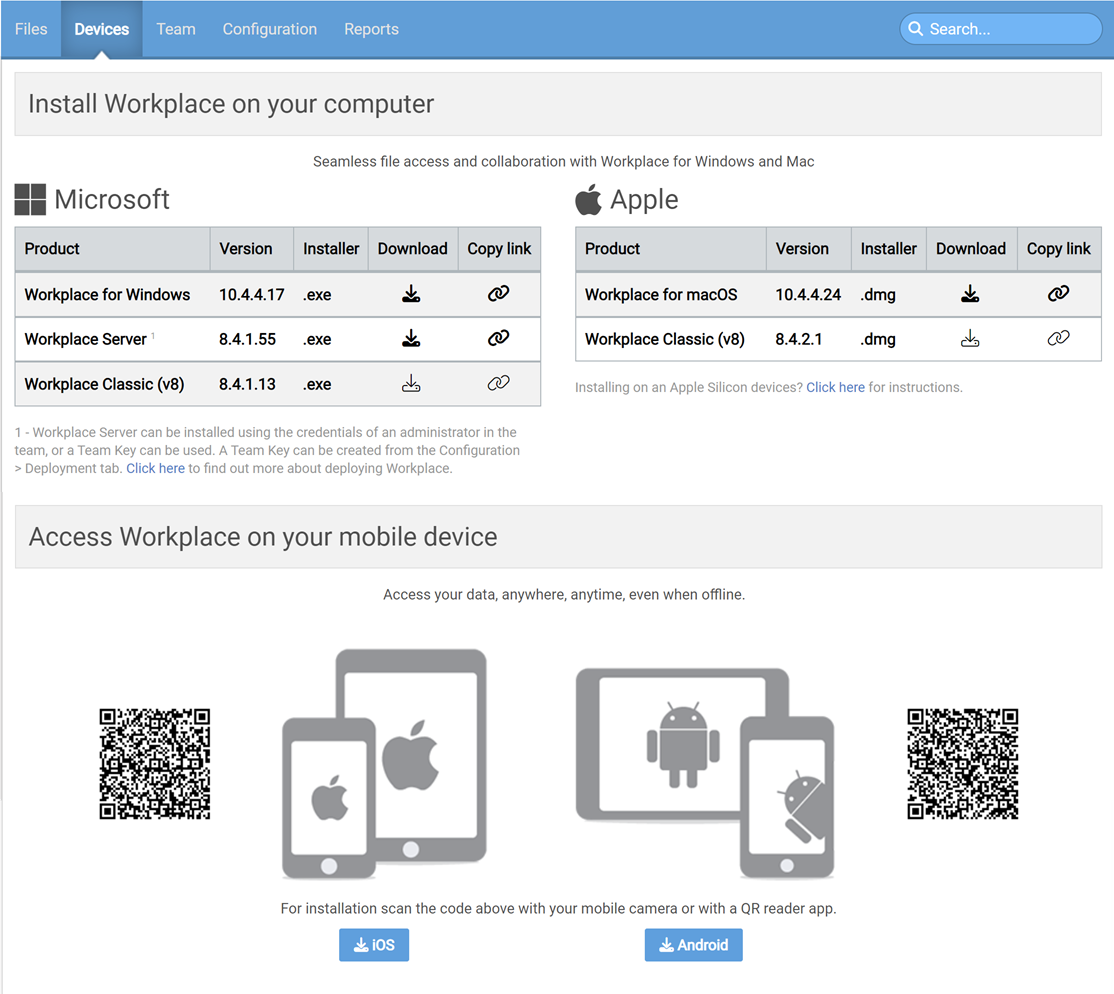Download Workplace for Windows installer

pyautogui.click(x=411, y=294)
